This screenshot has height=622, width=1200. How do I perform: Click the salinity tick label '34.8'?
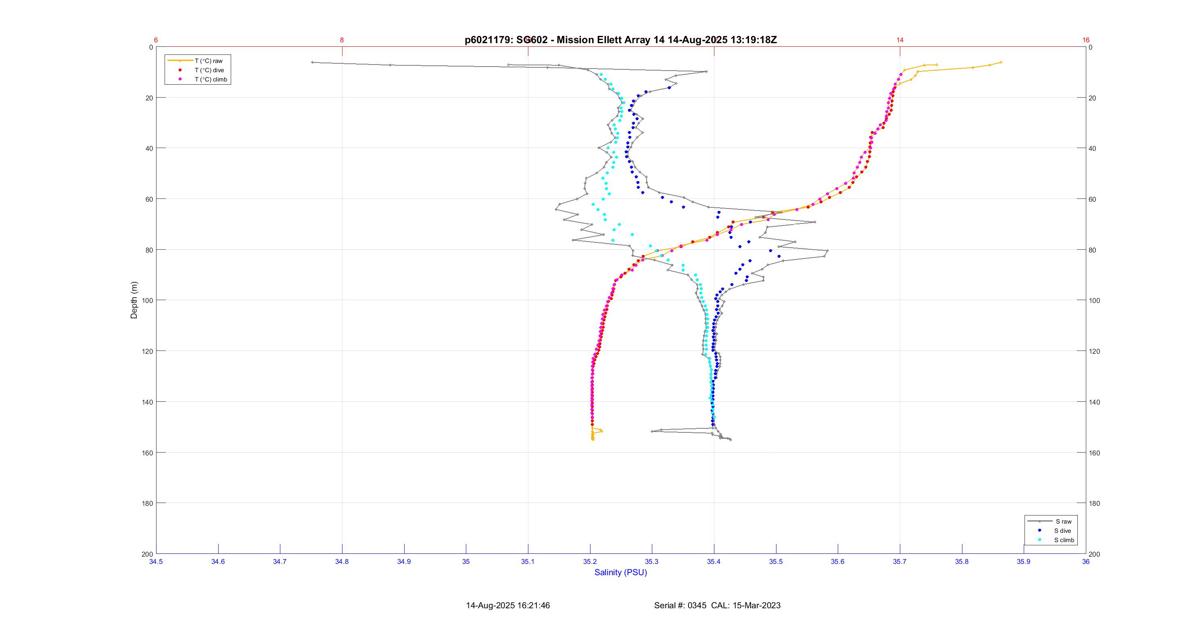[342, 562]
